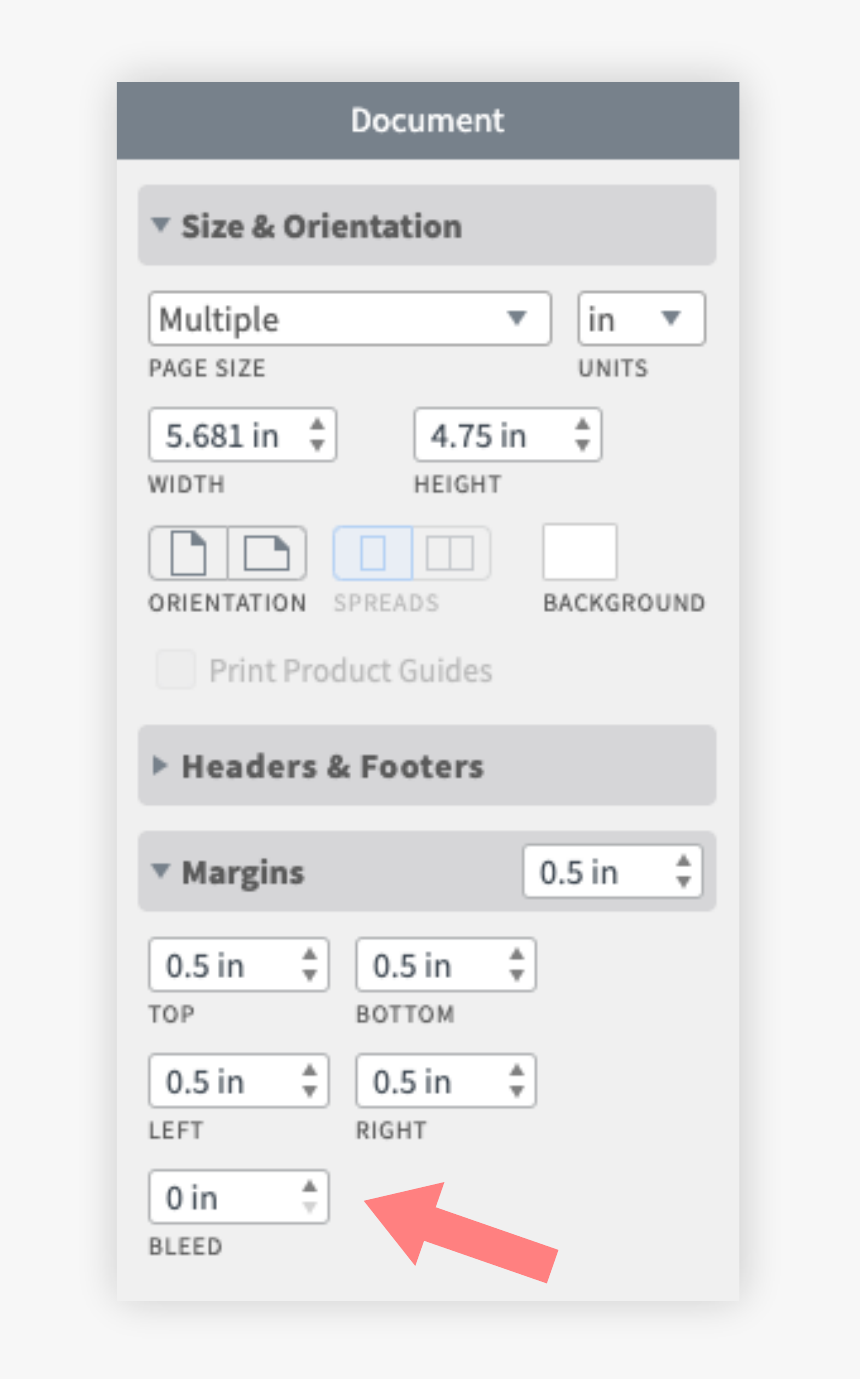Click the Top margin stepper up arrow
This screenshot has height=1379, width=860.
pyautogui.click(x=311, y=955)
